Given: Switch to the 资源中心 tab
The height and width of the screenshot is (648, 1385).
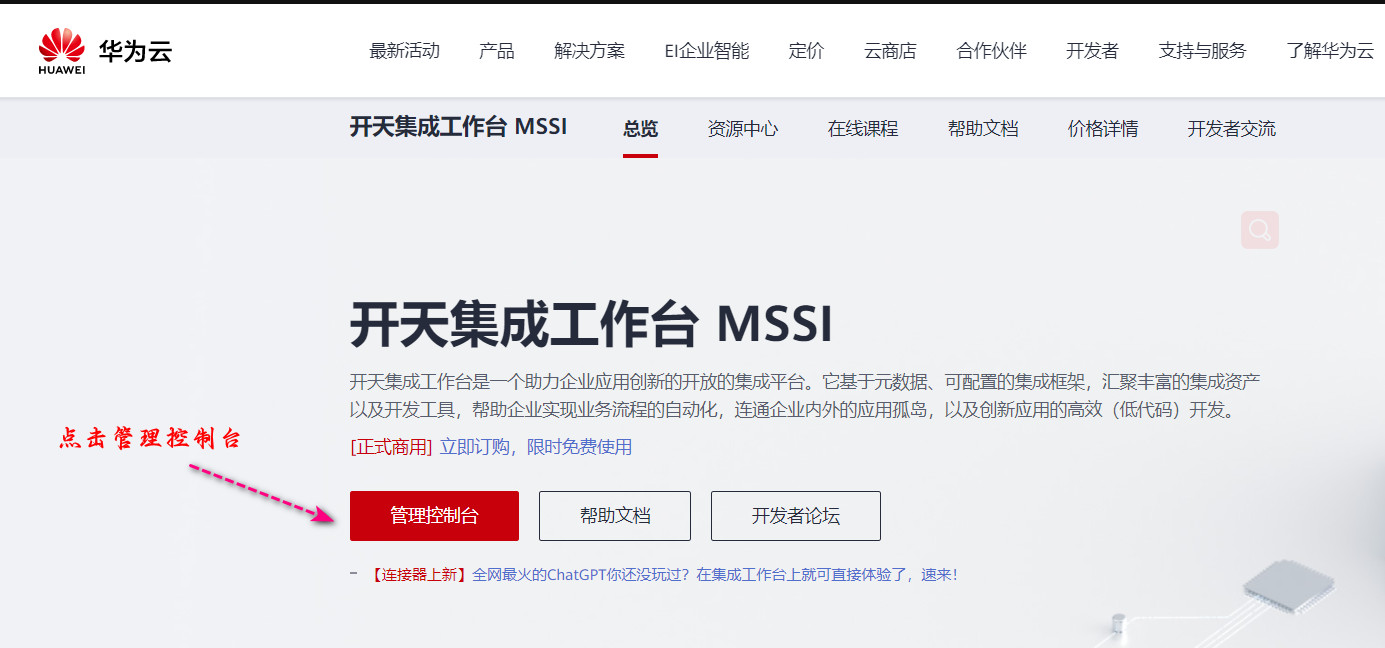Looking at the screenshot, I should [x=743, y=129].
